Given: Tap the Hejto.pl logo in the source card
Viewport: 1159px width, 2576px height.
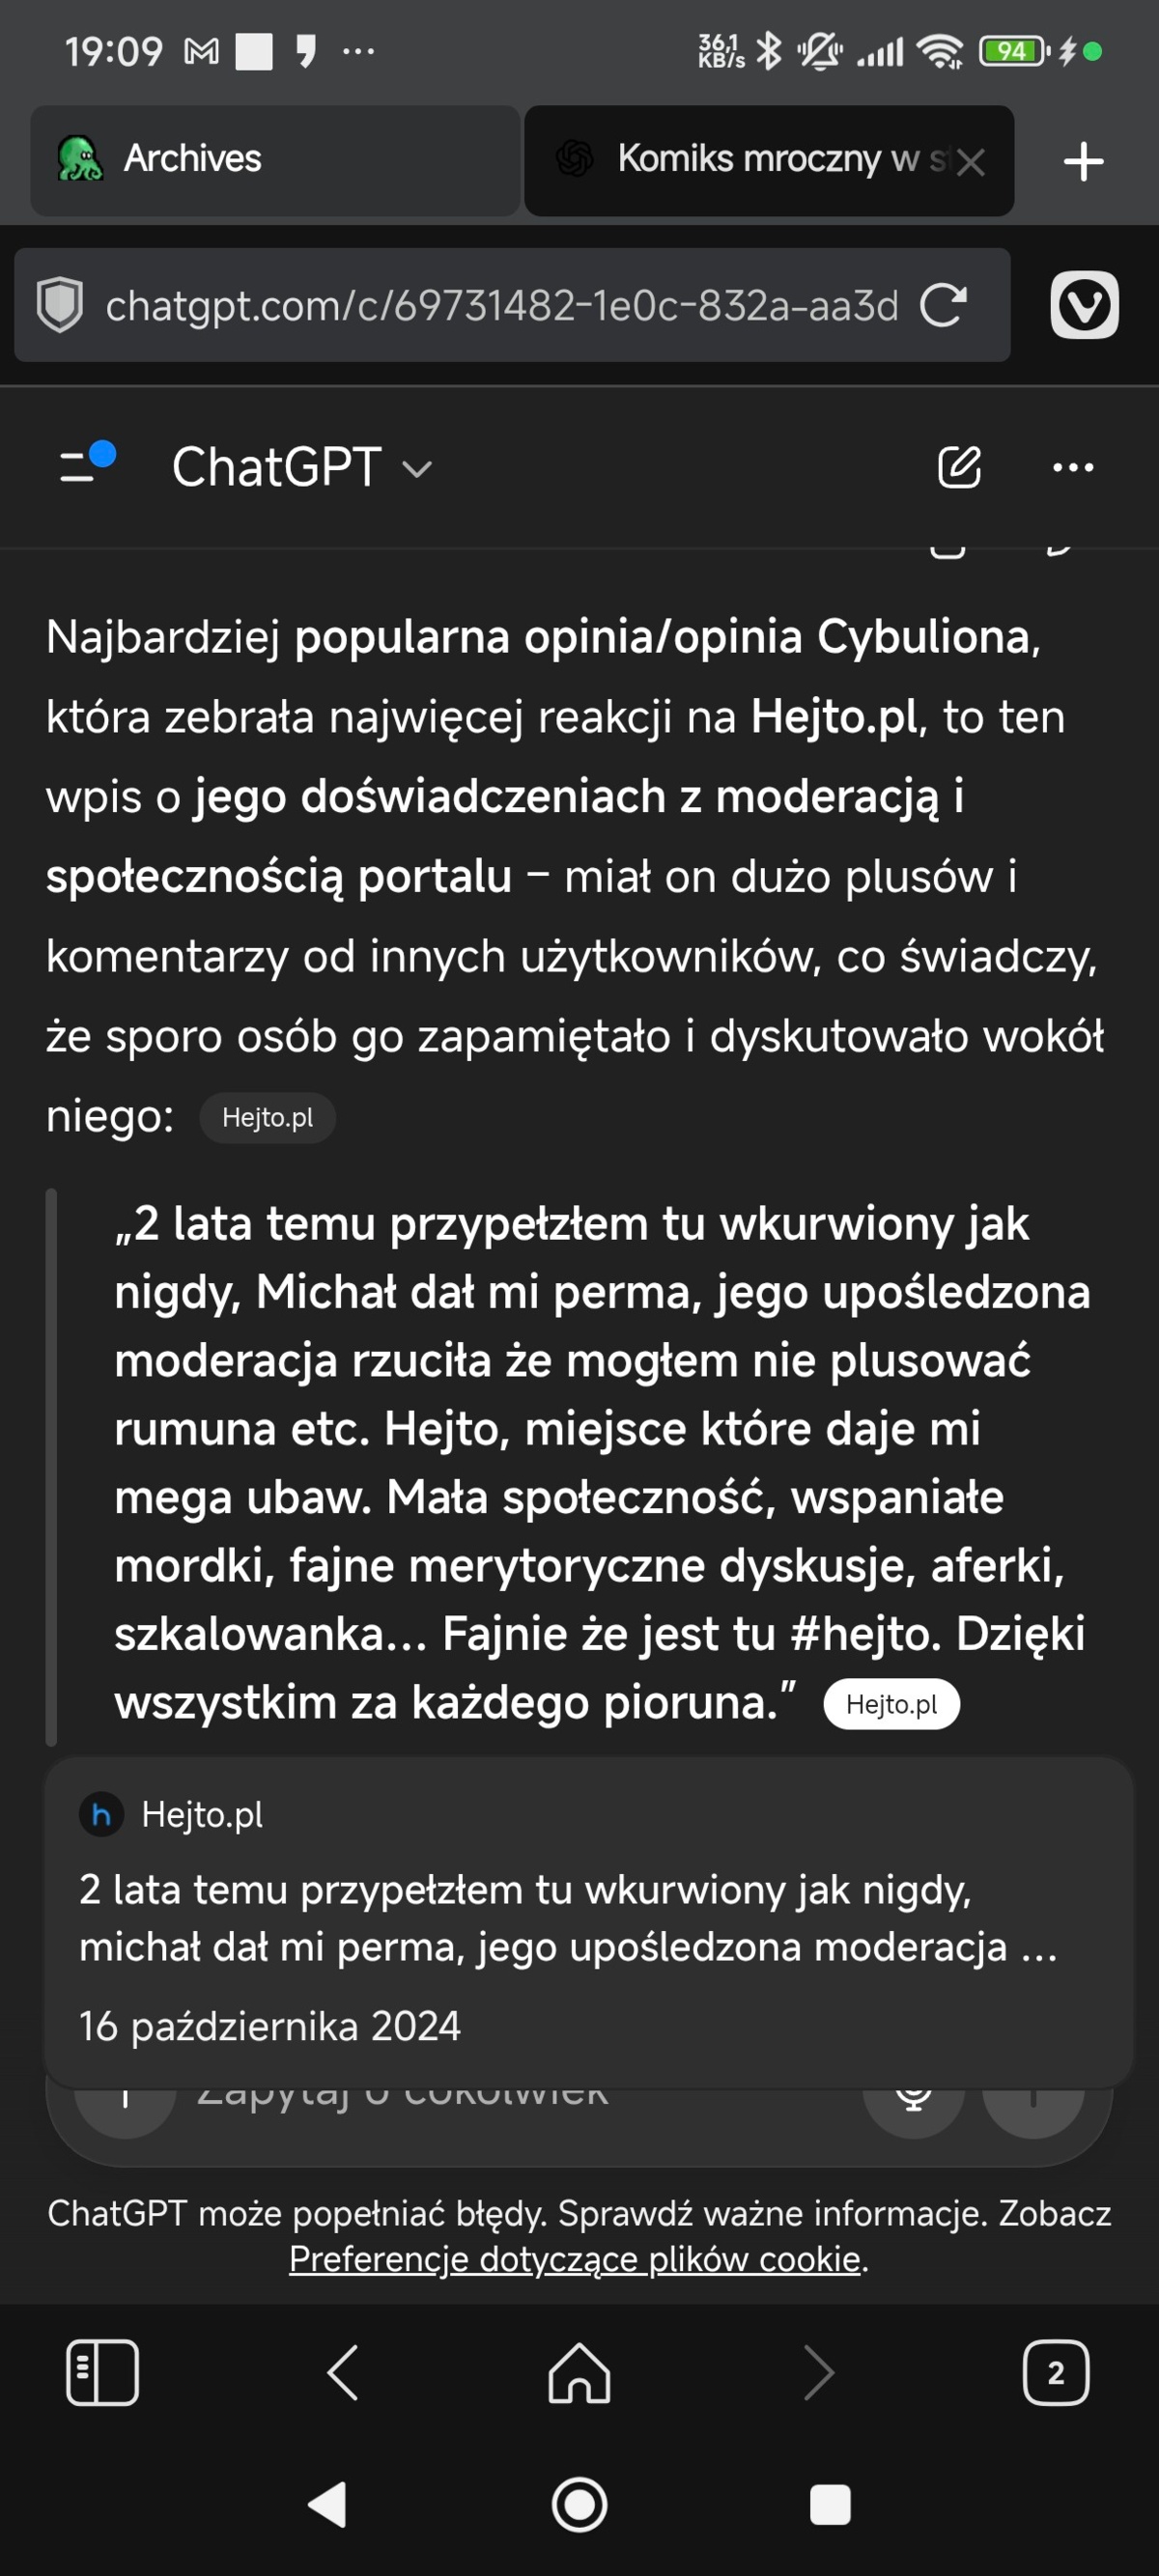Looking at the screenshot, I should pos(101,1815).
